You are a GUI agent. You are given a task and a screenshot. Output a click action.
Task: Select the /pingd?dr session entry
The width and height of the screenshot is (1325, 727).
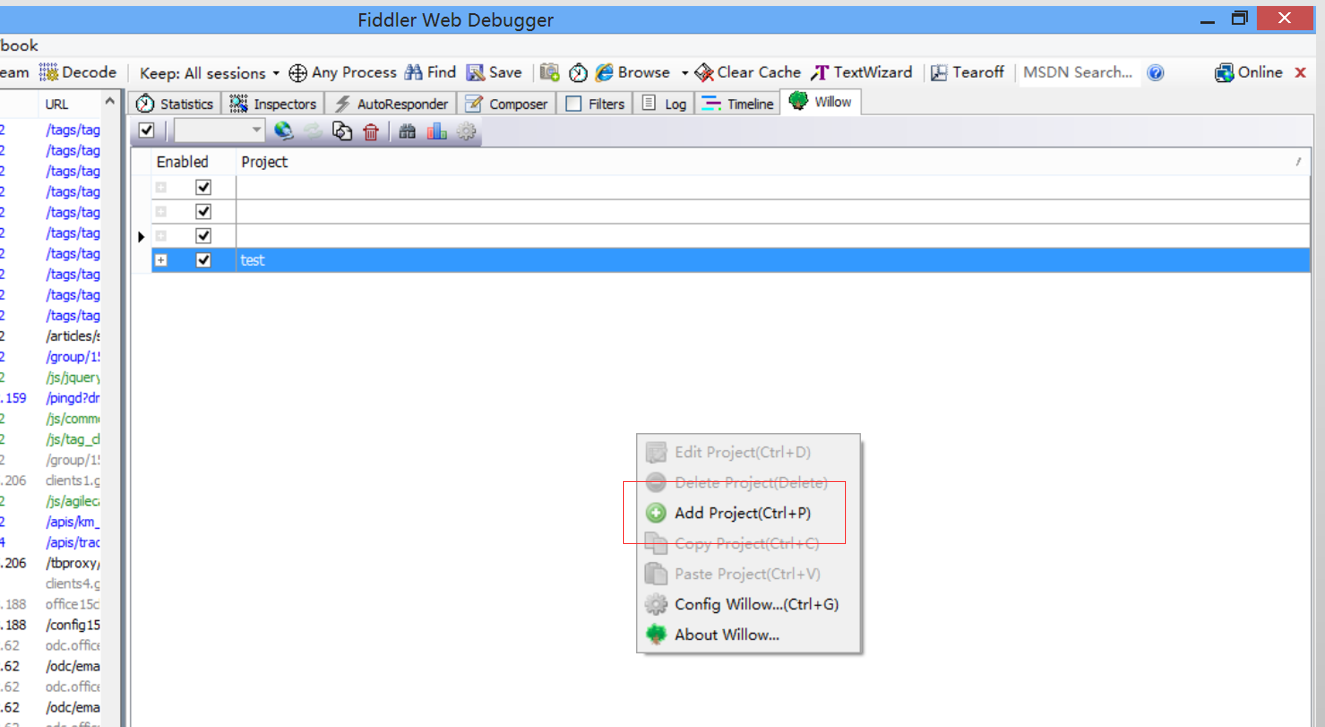click(73, 398)
